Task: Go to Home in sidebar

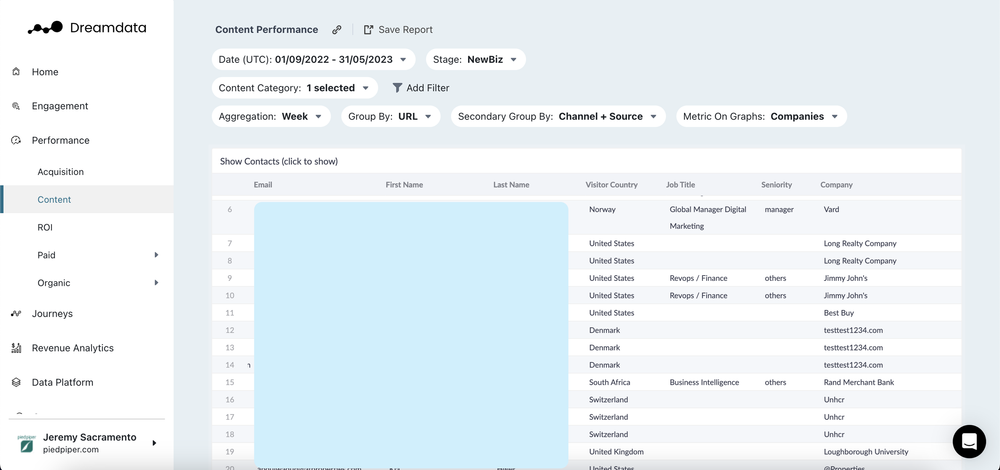Action: click(x=45, y=72)
